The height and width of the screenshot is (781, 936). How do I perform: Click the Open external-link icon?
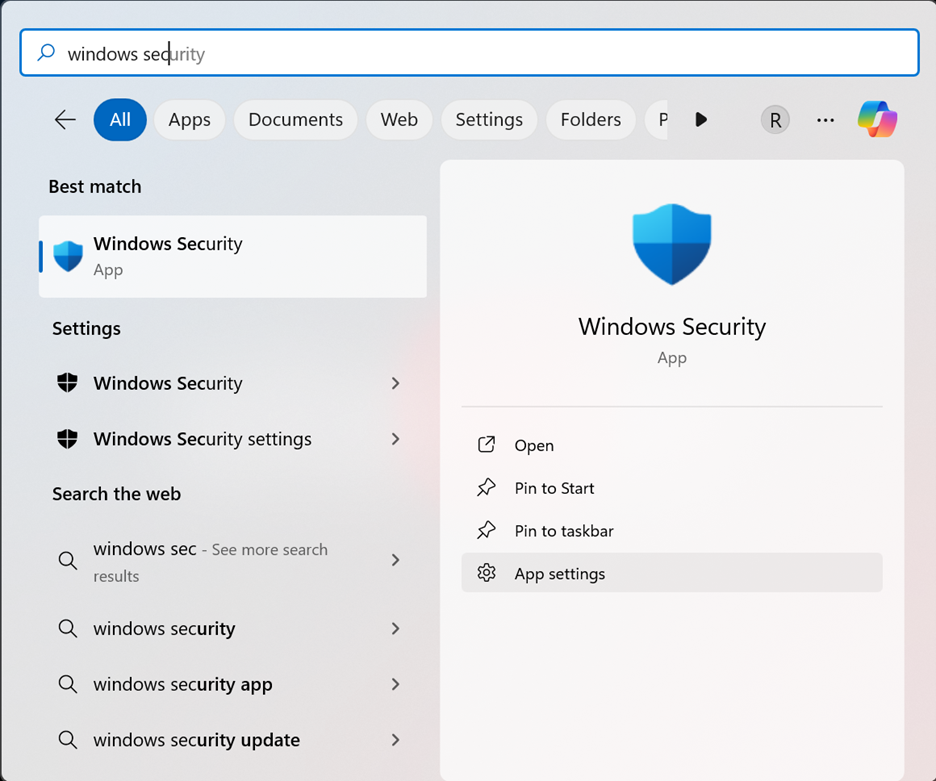coord(487,445)
